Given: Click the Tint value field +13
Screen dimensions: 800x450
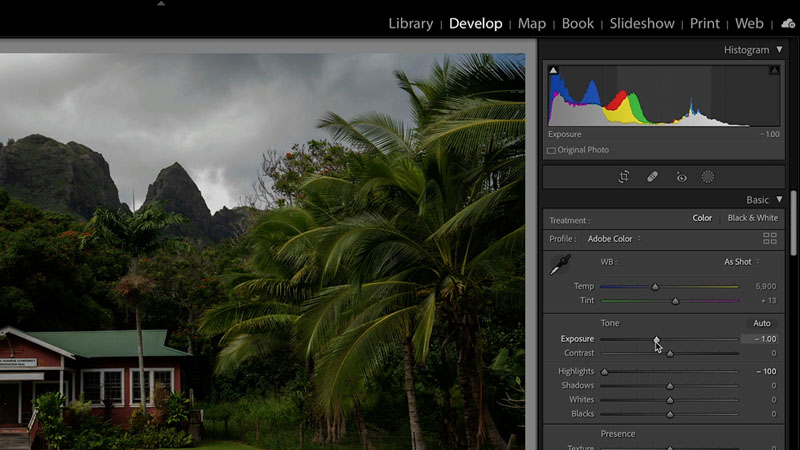Looking at the screenshot, I should pyautogui.click(x=768, y=301).
